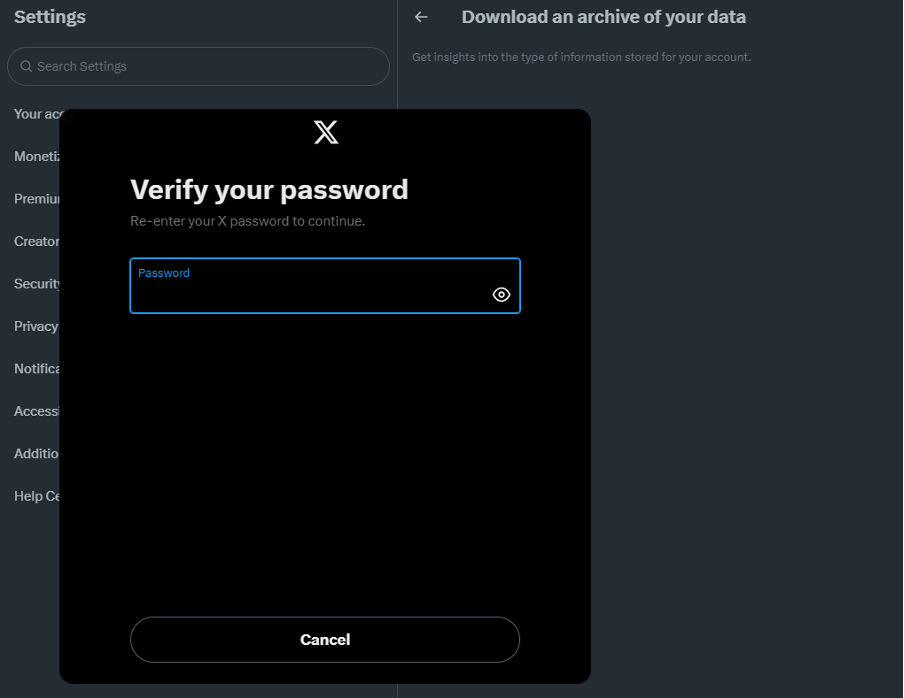Screen dimensions: 904x698
Task: Click the Verify your password heading
Action: point(268,189)
